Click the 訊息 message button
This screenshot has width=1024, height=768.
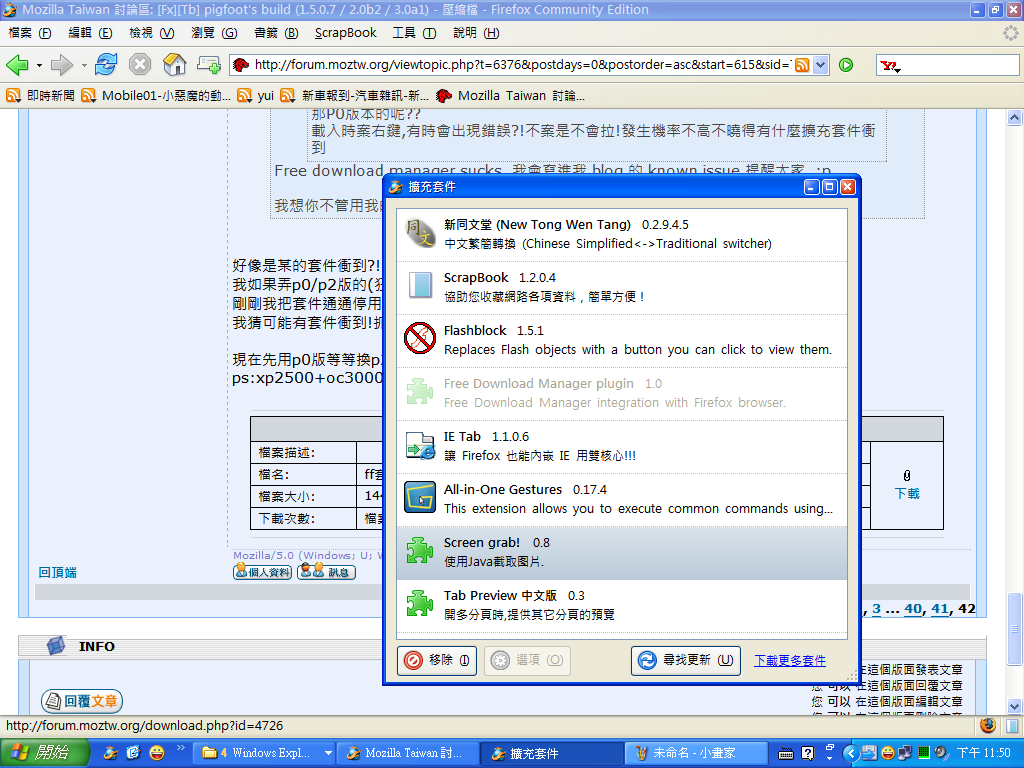[x=327, y=572]
